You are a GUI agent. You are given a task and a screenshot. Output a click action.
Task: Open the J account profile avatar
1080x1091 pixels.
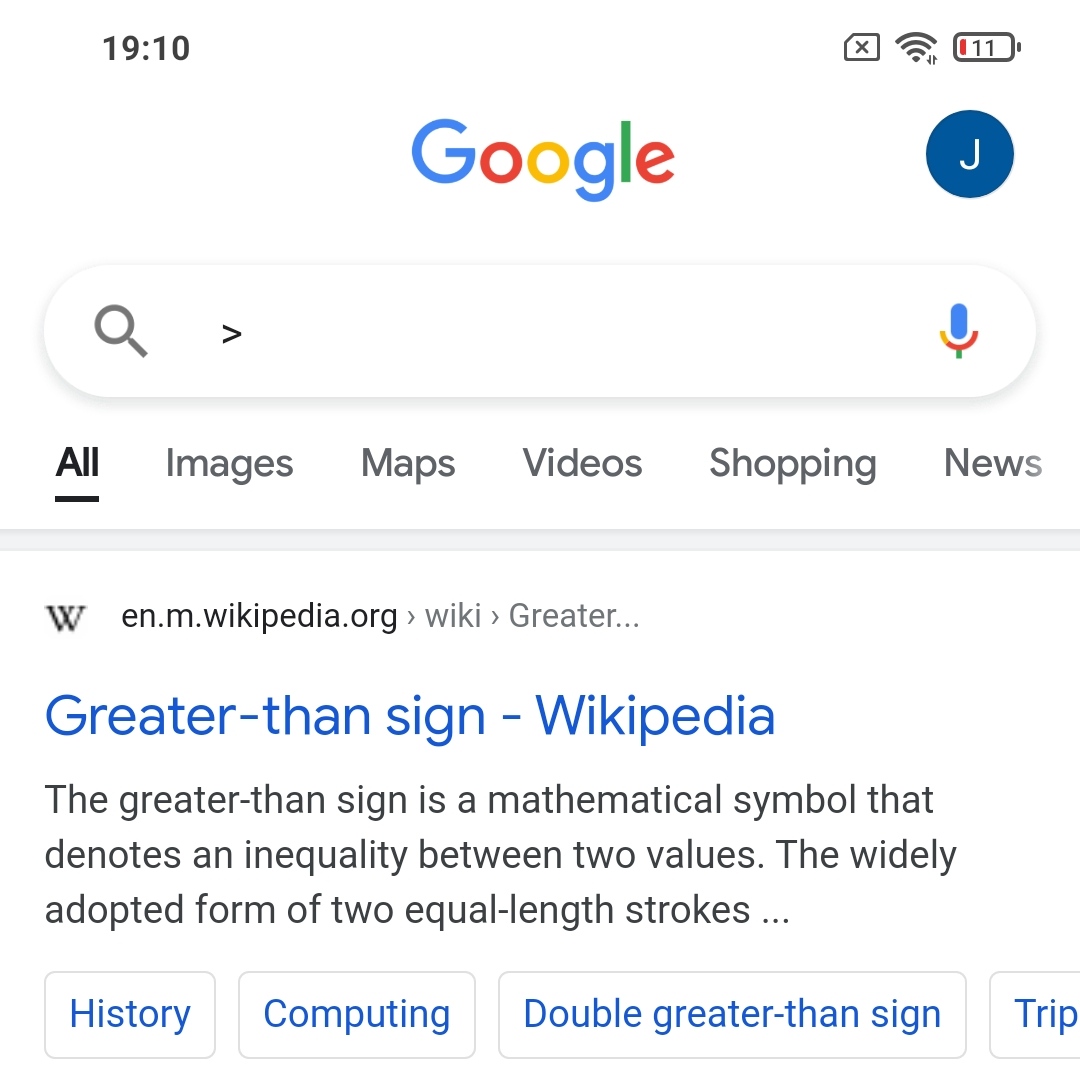(969, 154)
